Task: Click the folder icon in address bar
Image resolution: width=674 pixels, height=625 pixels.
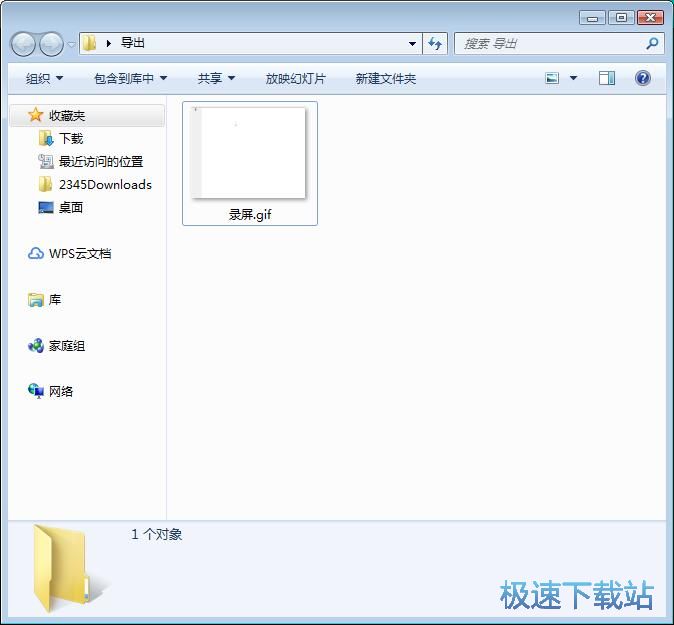Action: [x=89, y=43]
